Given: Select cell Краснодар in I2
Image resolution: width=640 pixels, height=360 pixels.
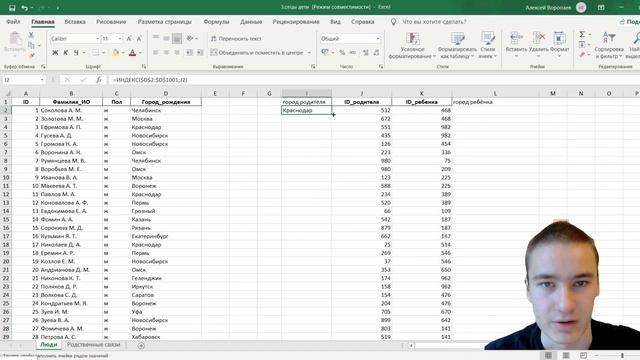Looking at the screenshot, I should [x=307, y=110].
